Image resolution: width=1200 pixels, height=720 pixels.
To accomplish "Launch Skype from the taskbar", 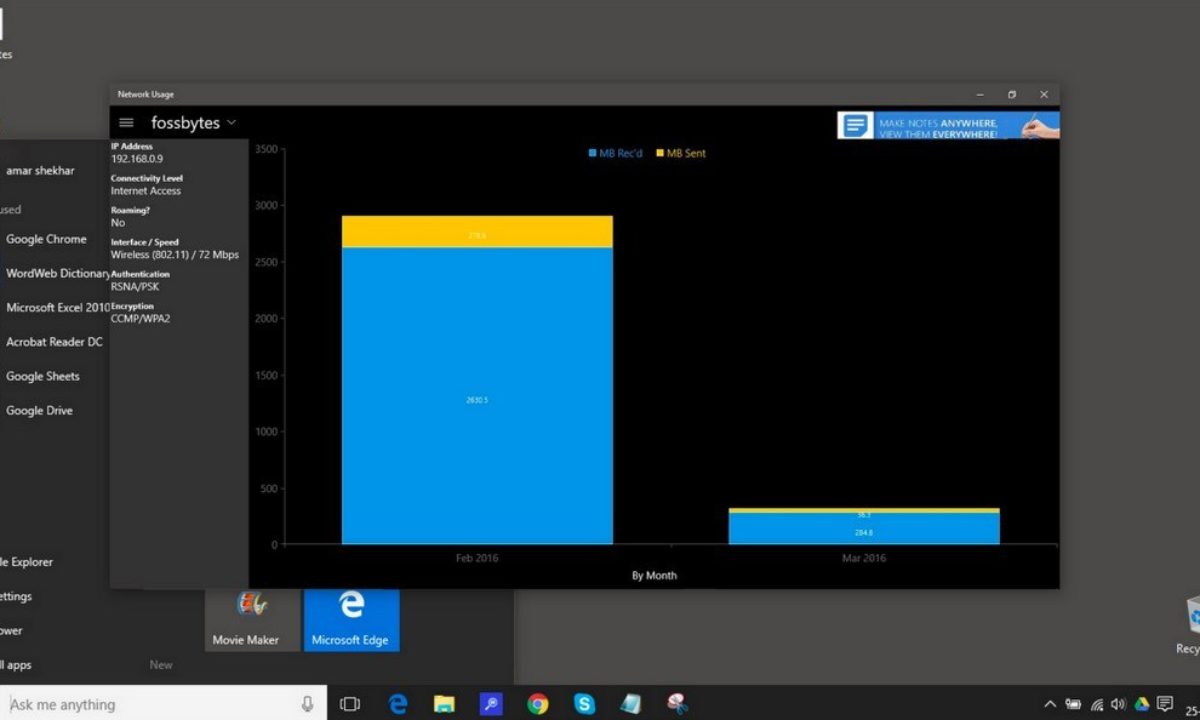I will pyautogui.click(x=584, y=704).
